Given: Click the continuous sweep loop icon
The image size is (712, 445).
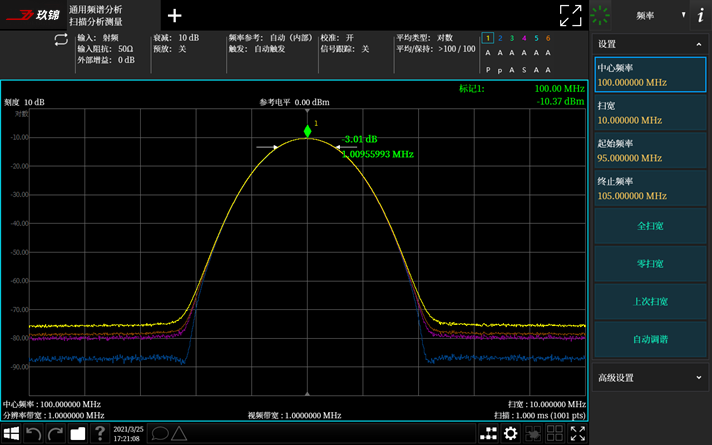Looking at the screenshot, I should coord(61,40).
